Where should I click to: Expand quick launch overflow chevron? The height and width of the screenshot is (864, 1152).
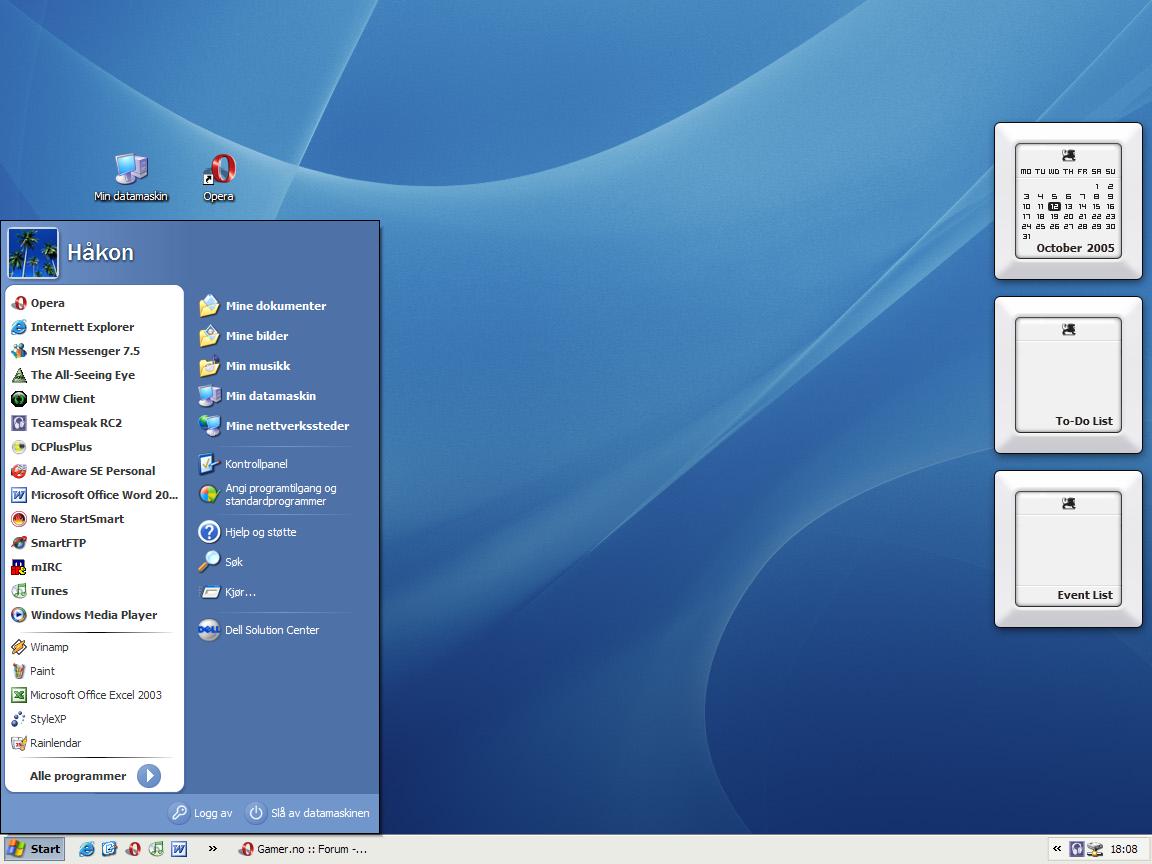pyautogui.click(x=212, y=849)
